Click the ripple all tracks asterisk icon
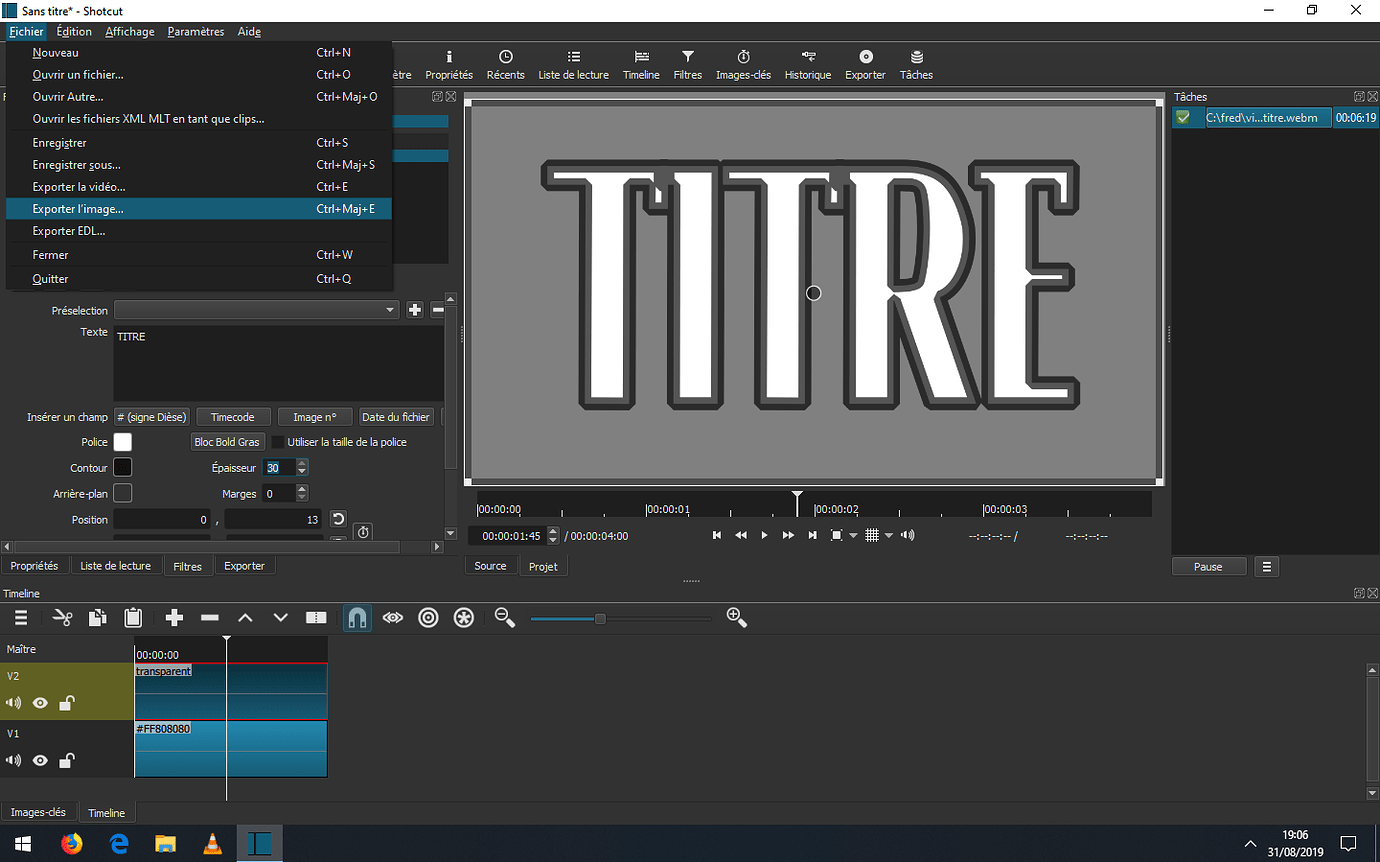Image resolution: width=1380 pixels, height=862 pixels. [463, 618]
